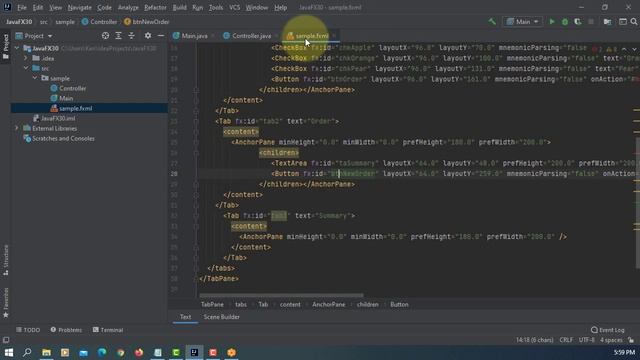This screenshot has width=640, height=360.
Task: Open the Navigate menu
Action: pyautogui.click(x=80, y=7)
